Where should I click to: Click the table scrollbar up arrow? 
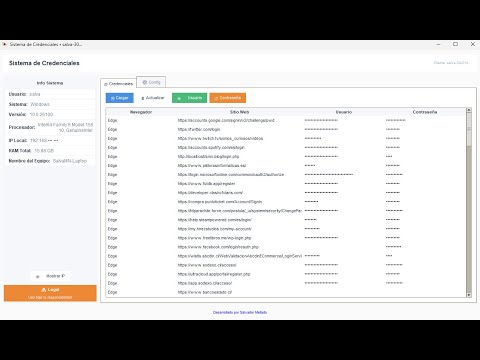click(x=469, y=110)
